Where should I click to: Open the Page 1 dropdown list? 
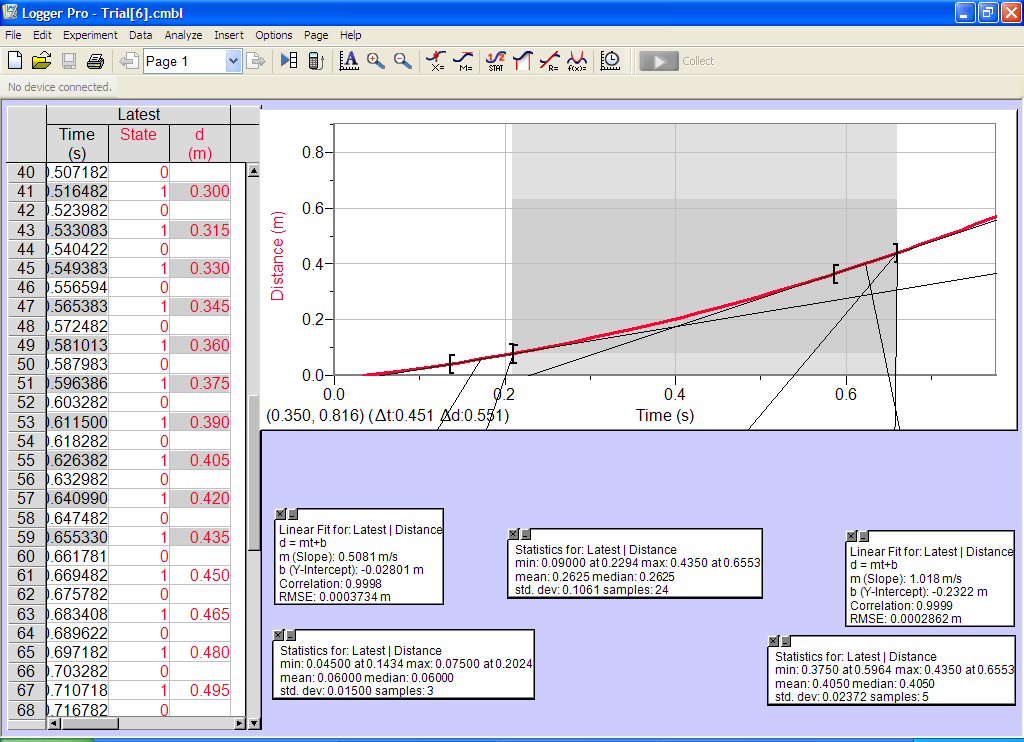233,61
